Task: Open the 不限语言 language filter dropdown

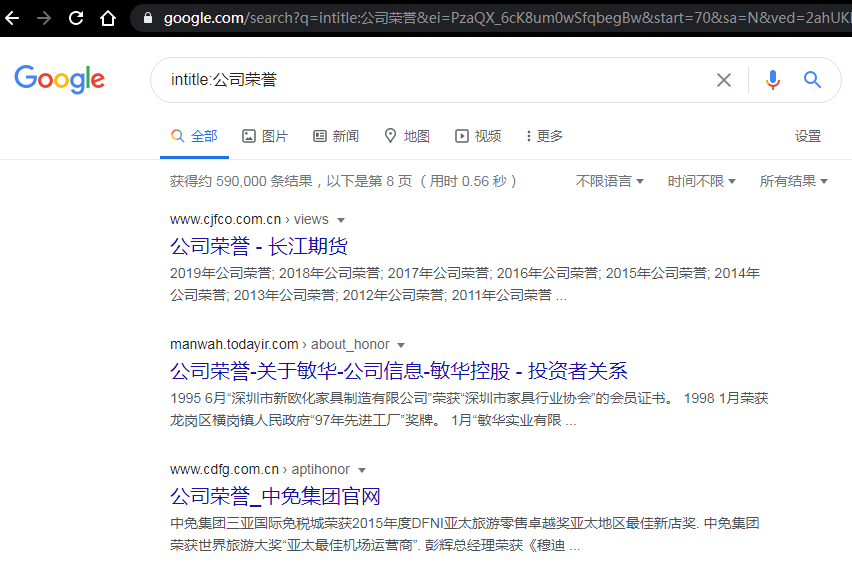Action: [609, 181]
